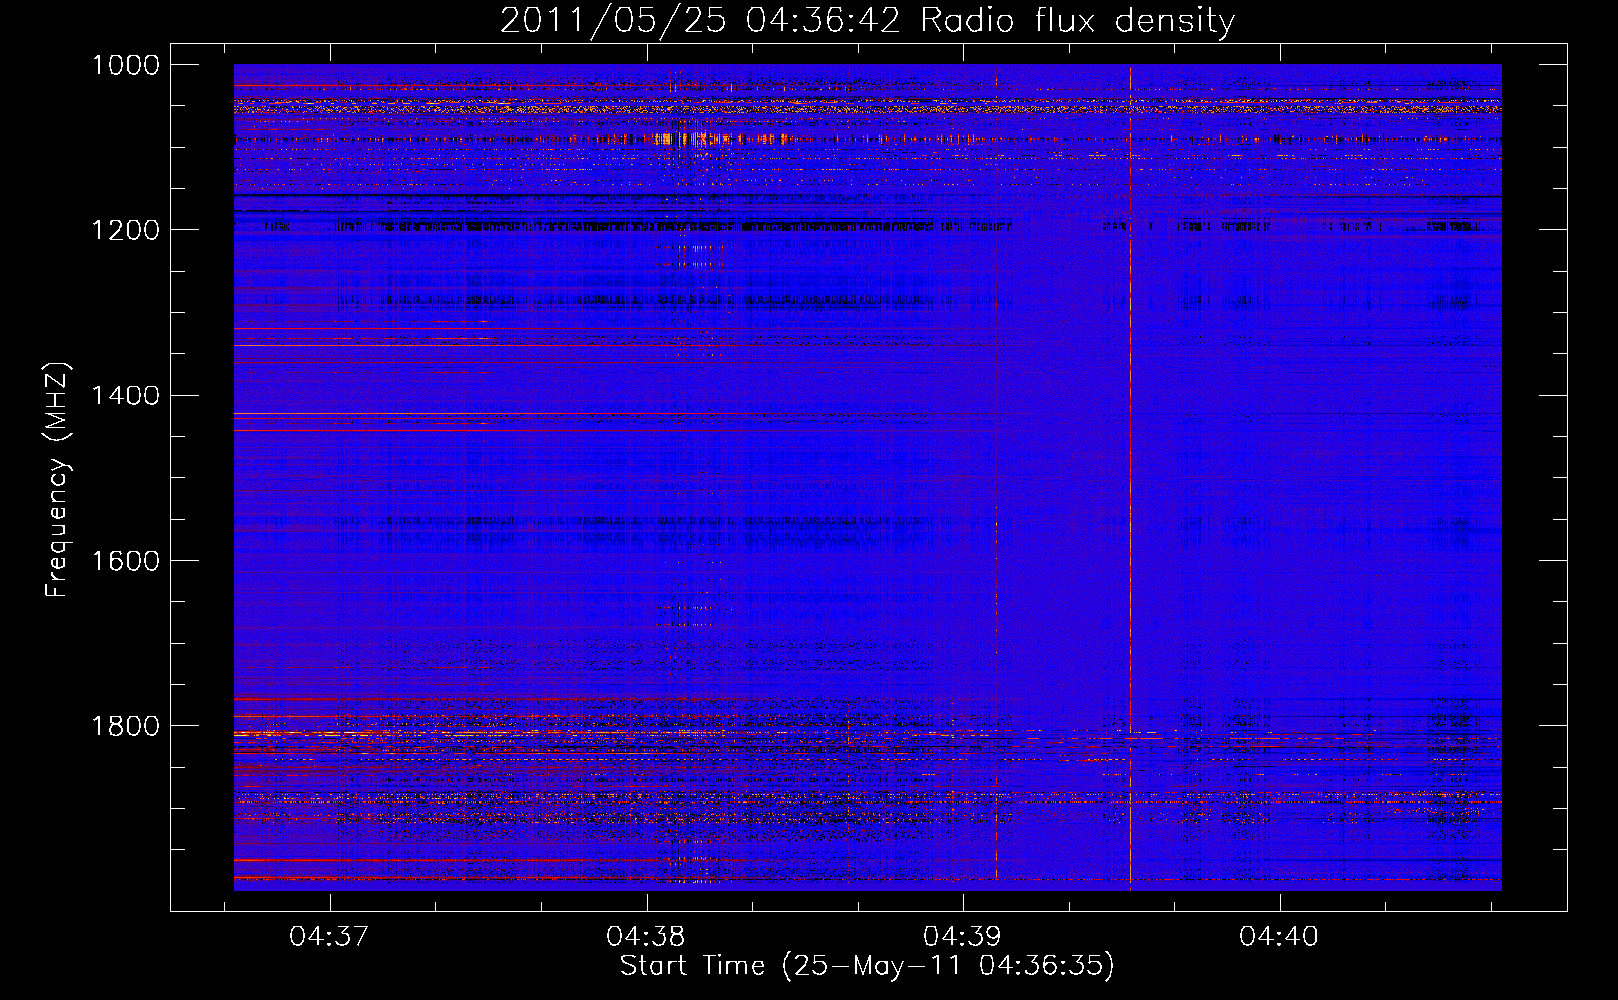Click the 1400 frequency tick label
This screenshot has width=1618, height=1000.
125,395
